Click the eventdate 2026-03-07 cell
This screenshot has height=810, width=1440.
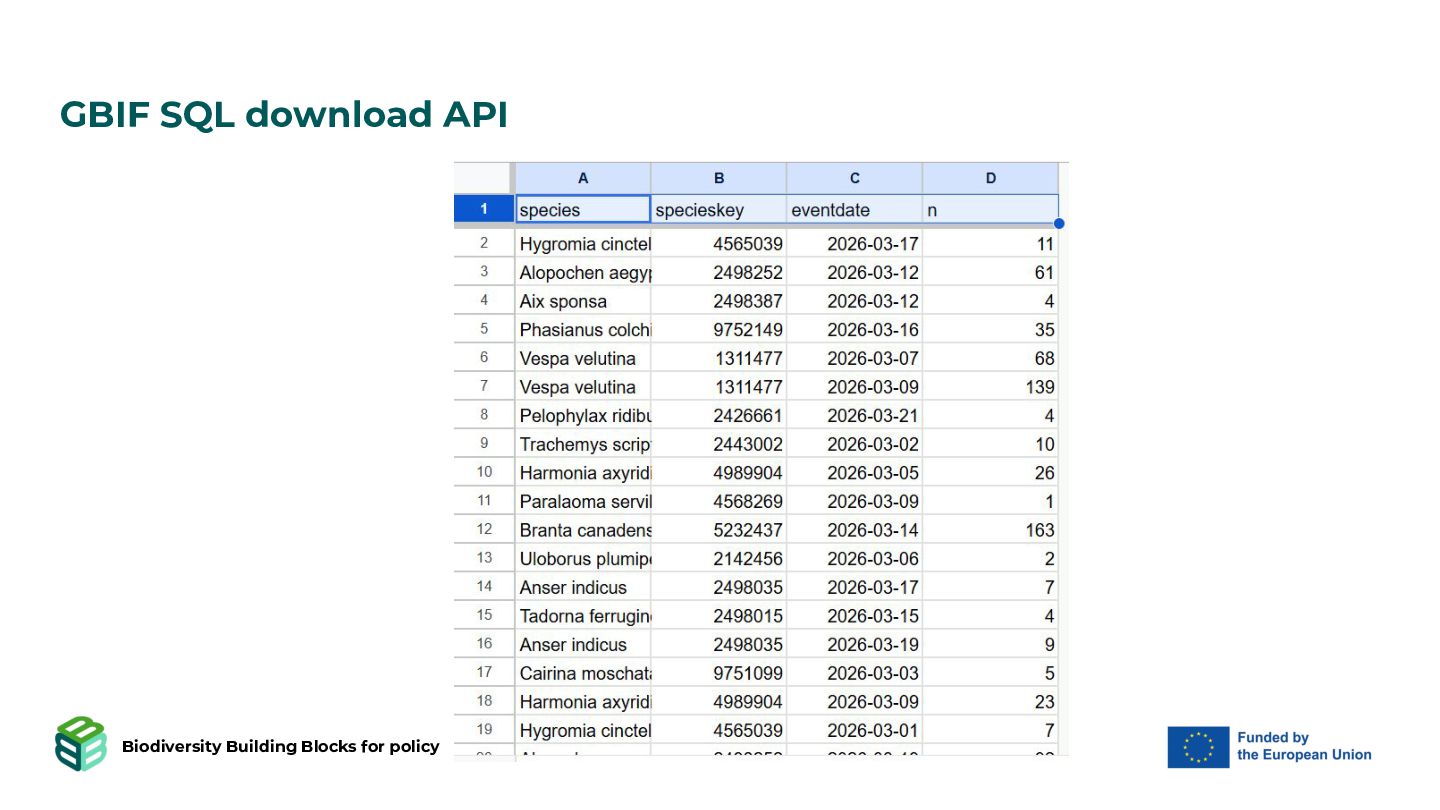click(x=855, y=358)
